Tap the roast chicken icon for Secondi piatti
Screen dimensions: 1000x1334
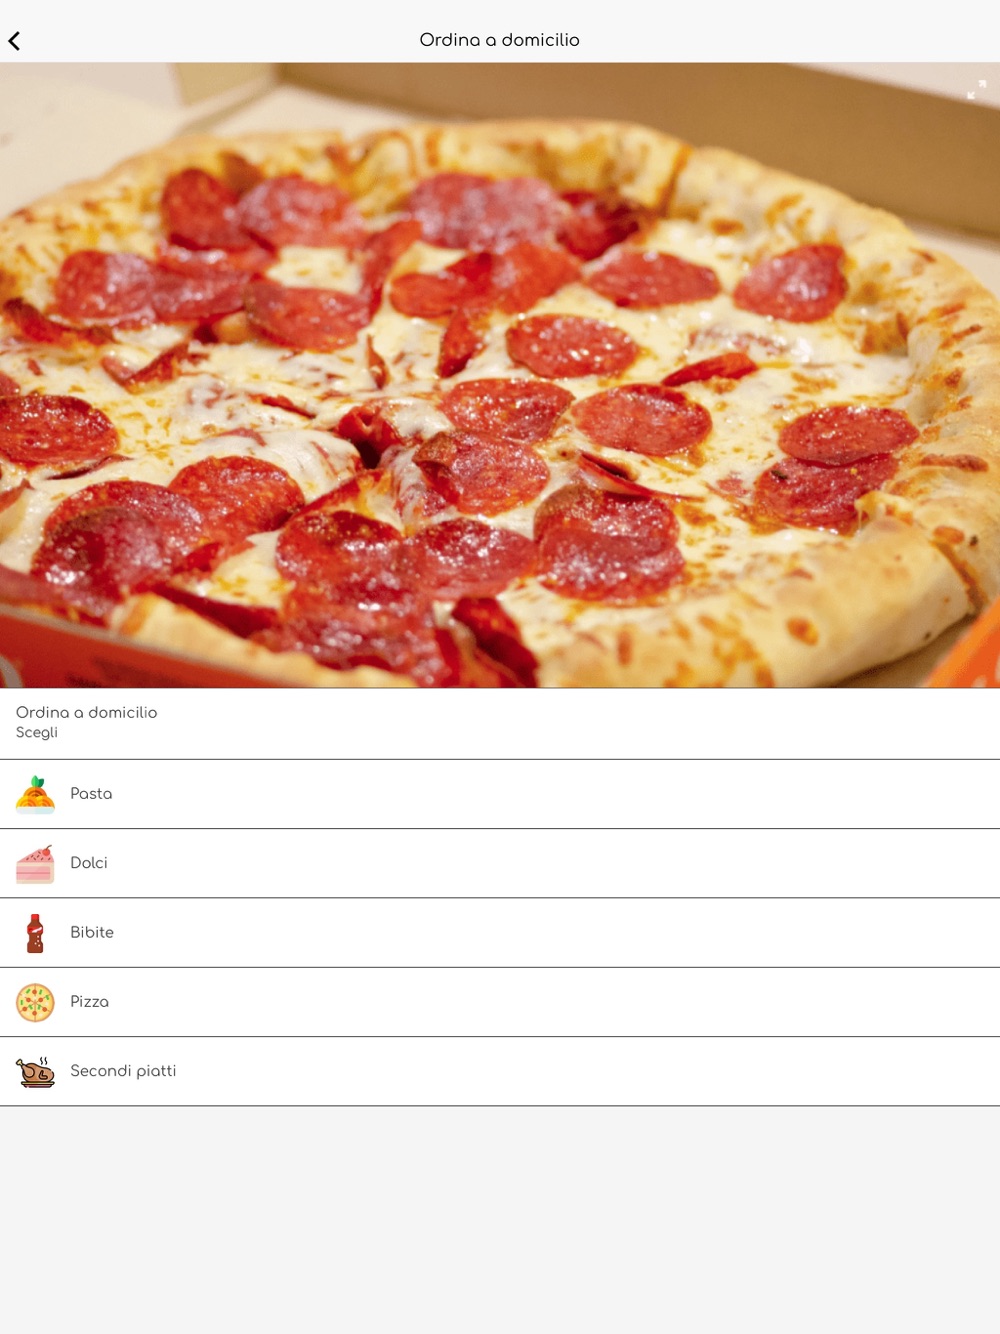[35, 1072]
